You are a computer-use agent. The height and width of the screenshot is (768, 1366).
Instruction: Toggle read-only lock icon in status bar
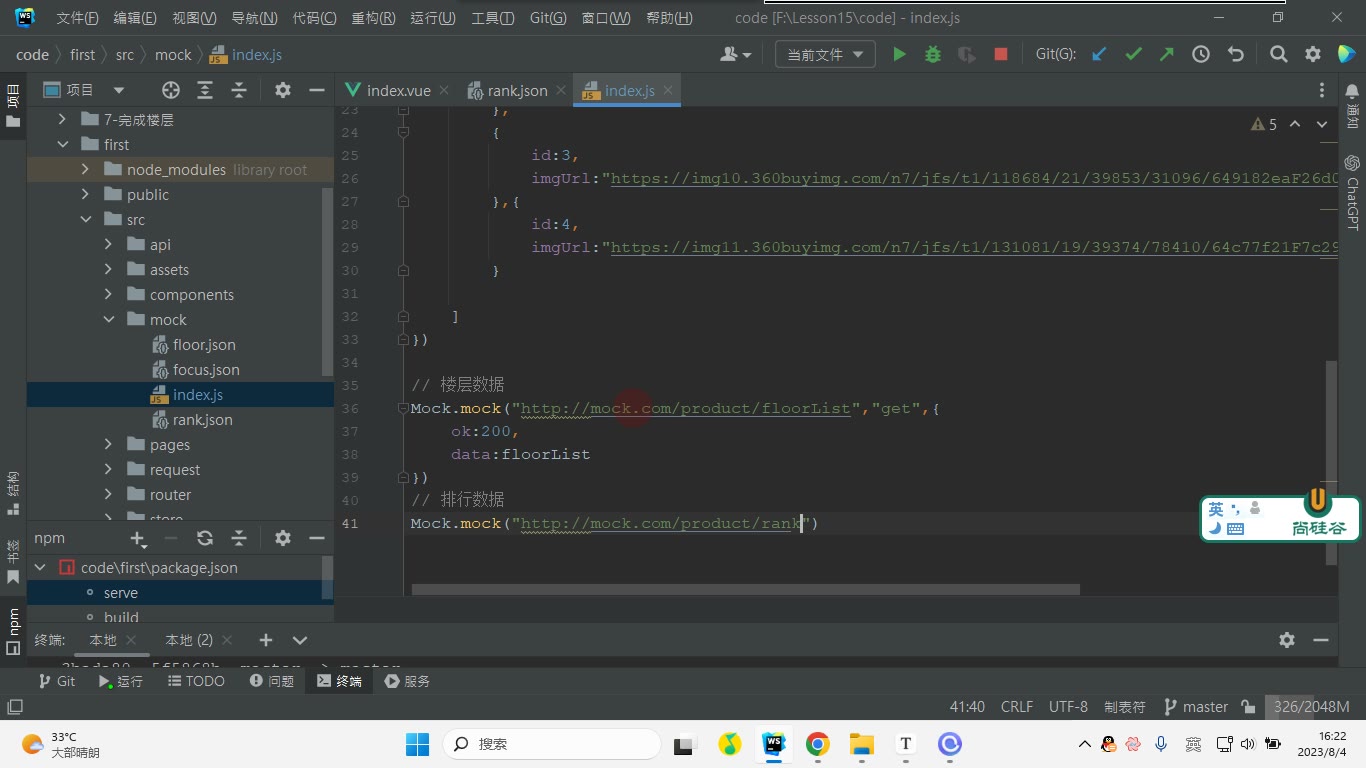(x=1248, y=707)
